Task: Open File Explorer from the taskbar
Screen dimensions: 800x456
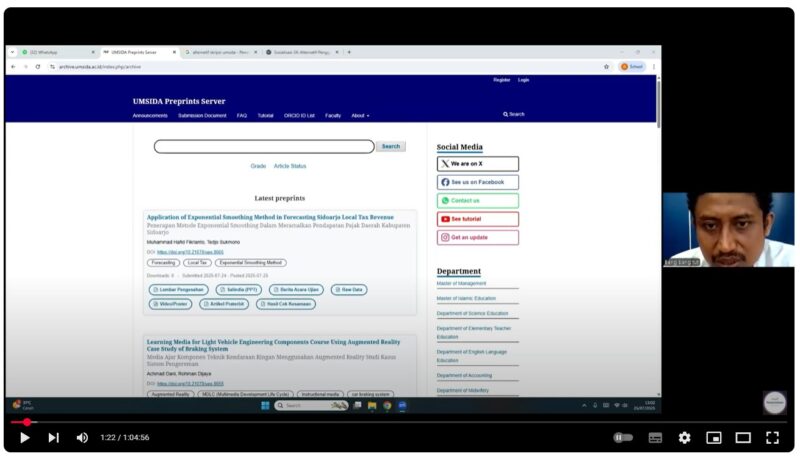Action: point(372,406)
